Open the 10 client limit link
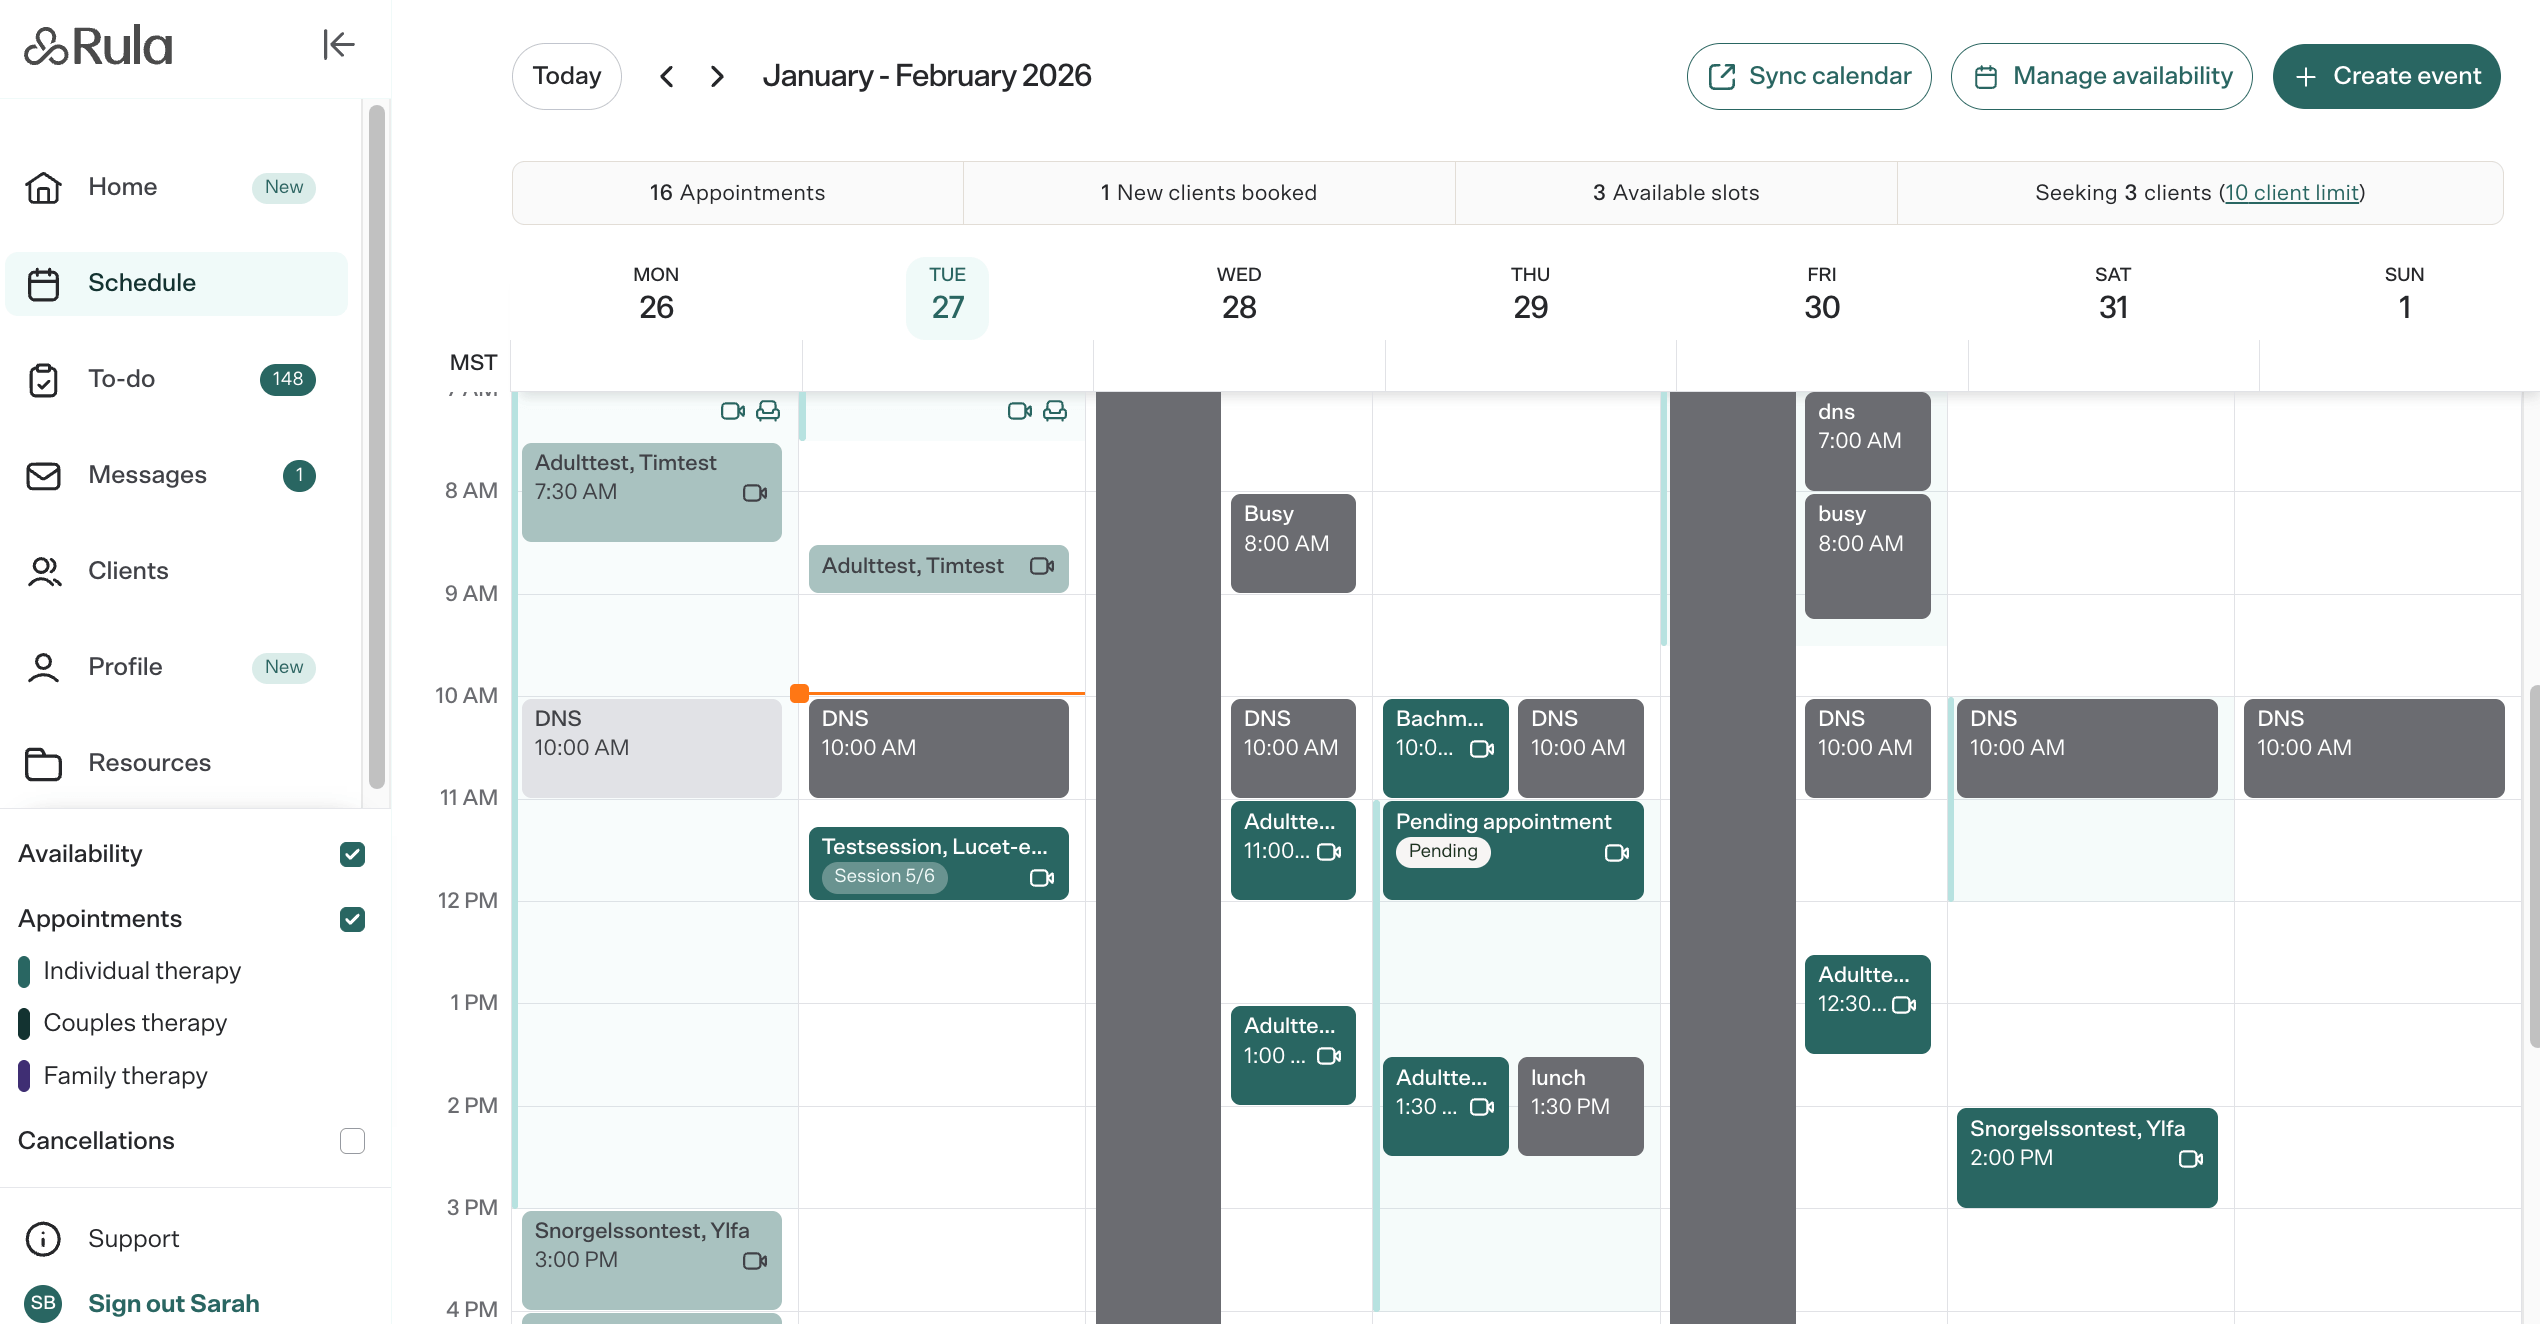This screenshot has width=2540, height=1324. (x=2291, y=193)
